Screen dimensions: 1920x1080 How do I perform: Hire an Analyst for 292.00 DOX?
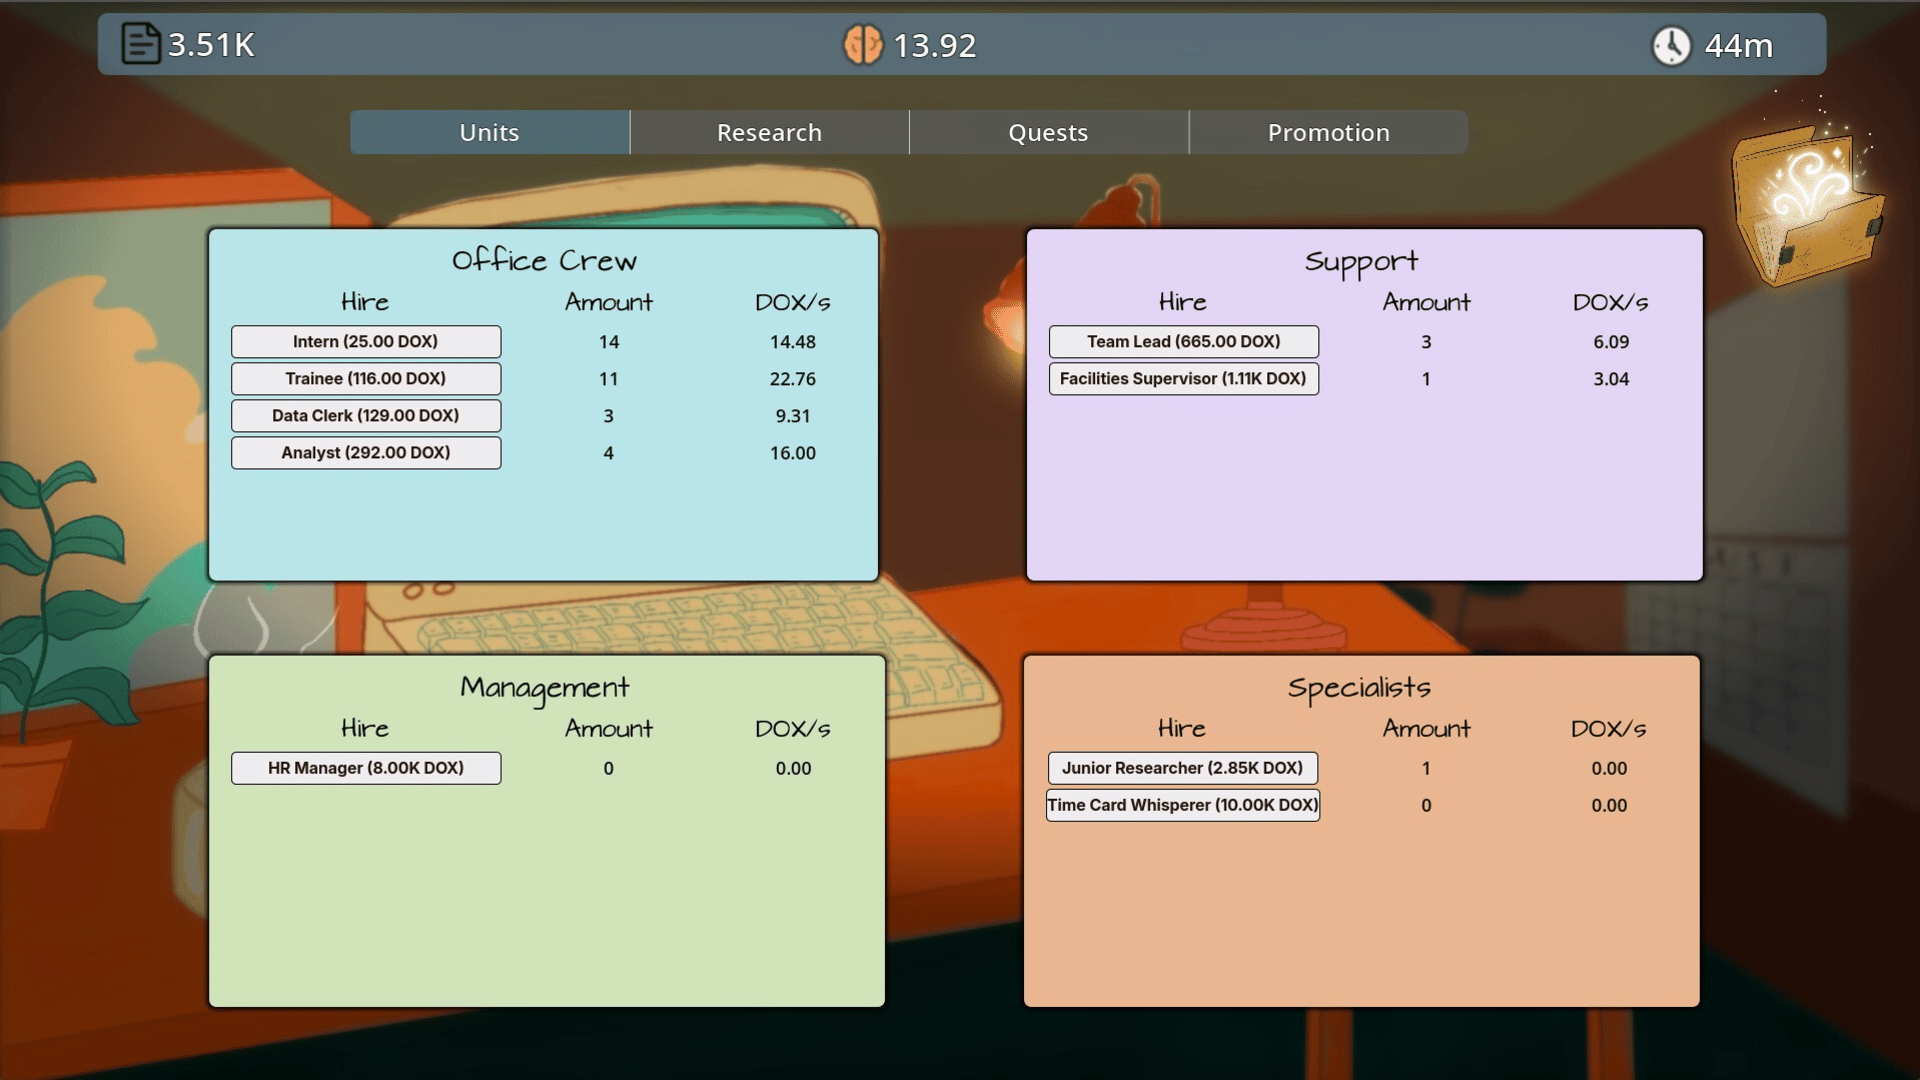click(365, 452)
